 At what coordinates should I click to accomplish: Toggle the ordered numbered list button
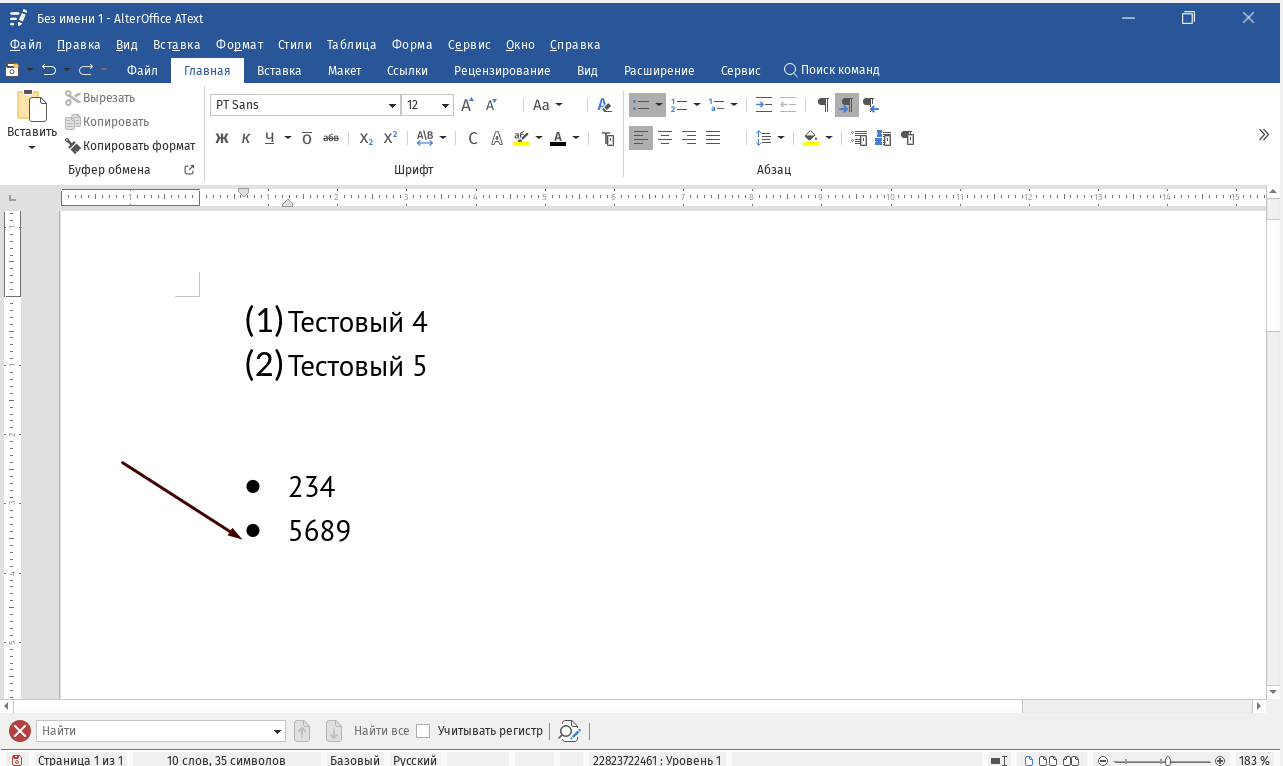tap(679, 105)
